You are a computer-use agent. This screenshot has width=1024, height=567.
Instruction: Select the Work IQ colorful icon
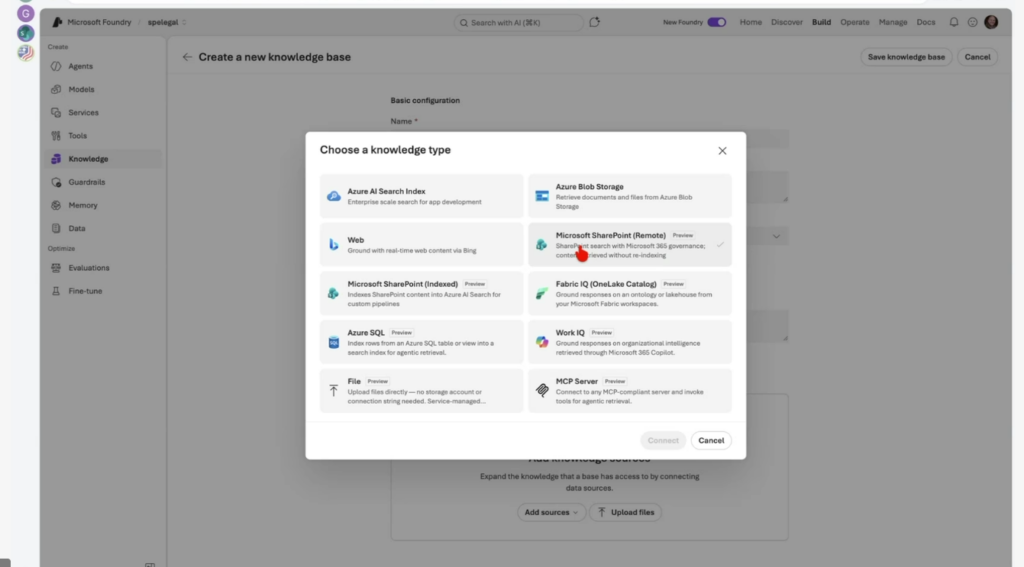pos(542,342)
